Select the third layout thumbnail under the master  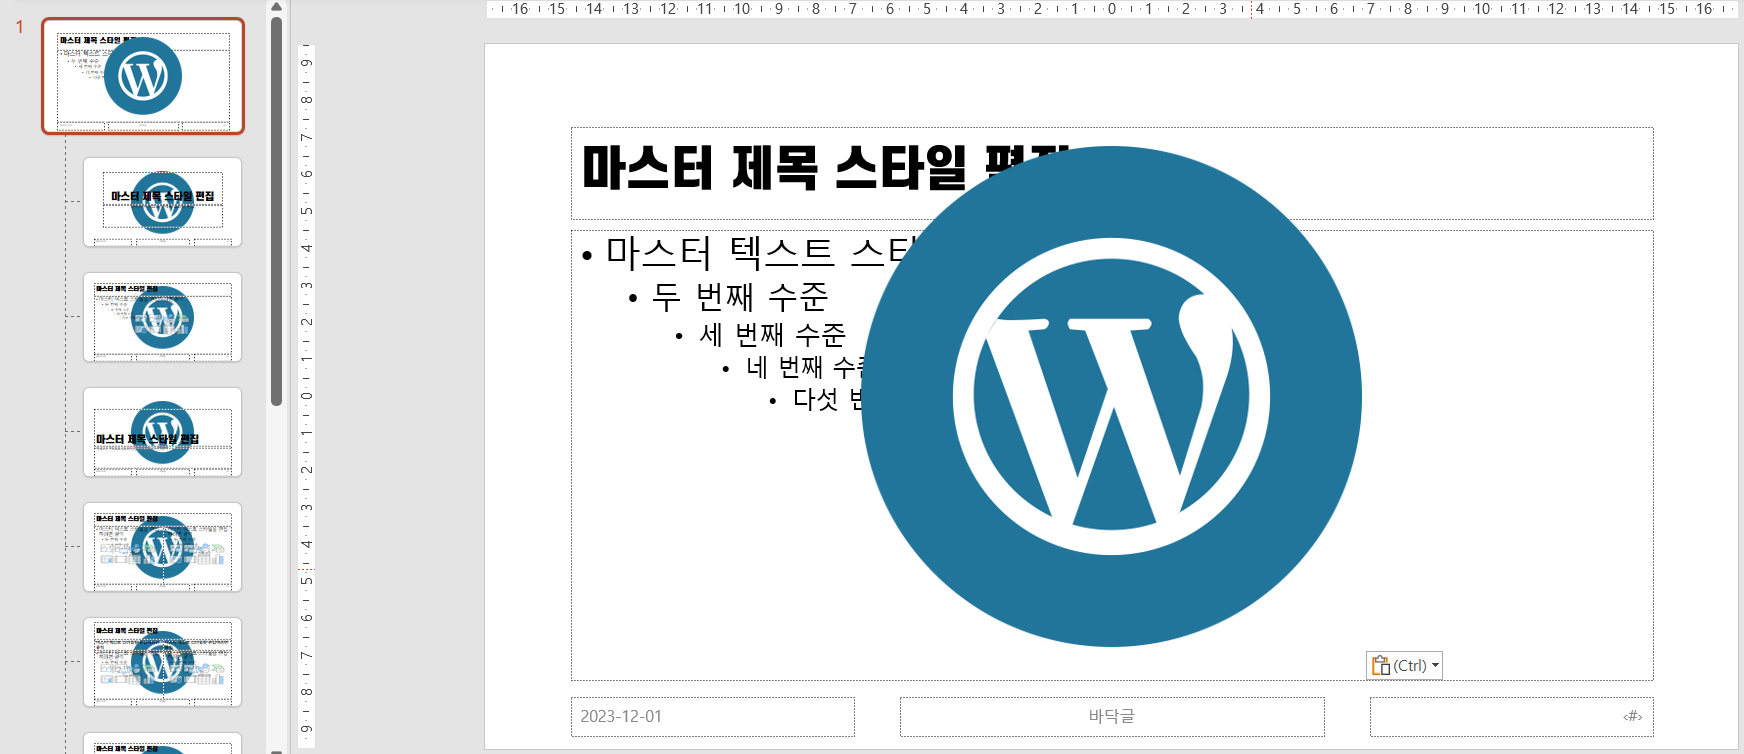(x=163, y=432)
